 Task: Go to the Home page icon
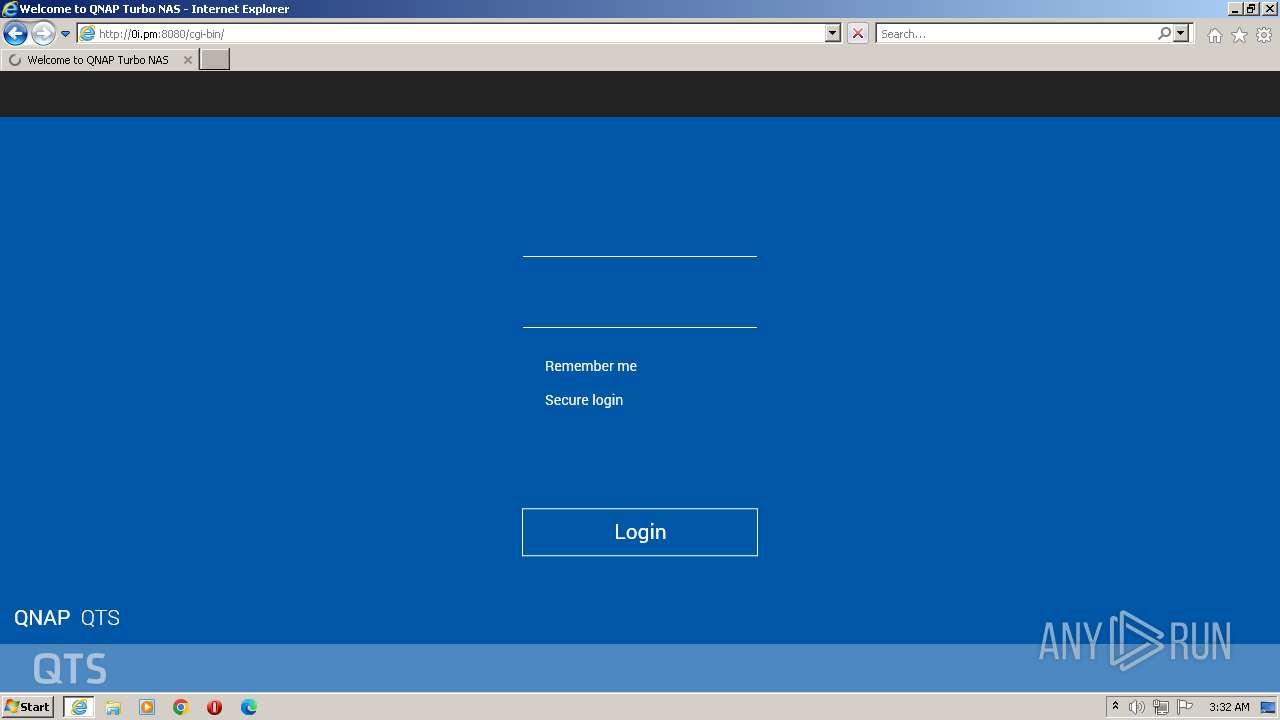click(1214, 35)
